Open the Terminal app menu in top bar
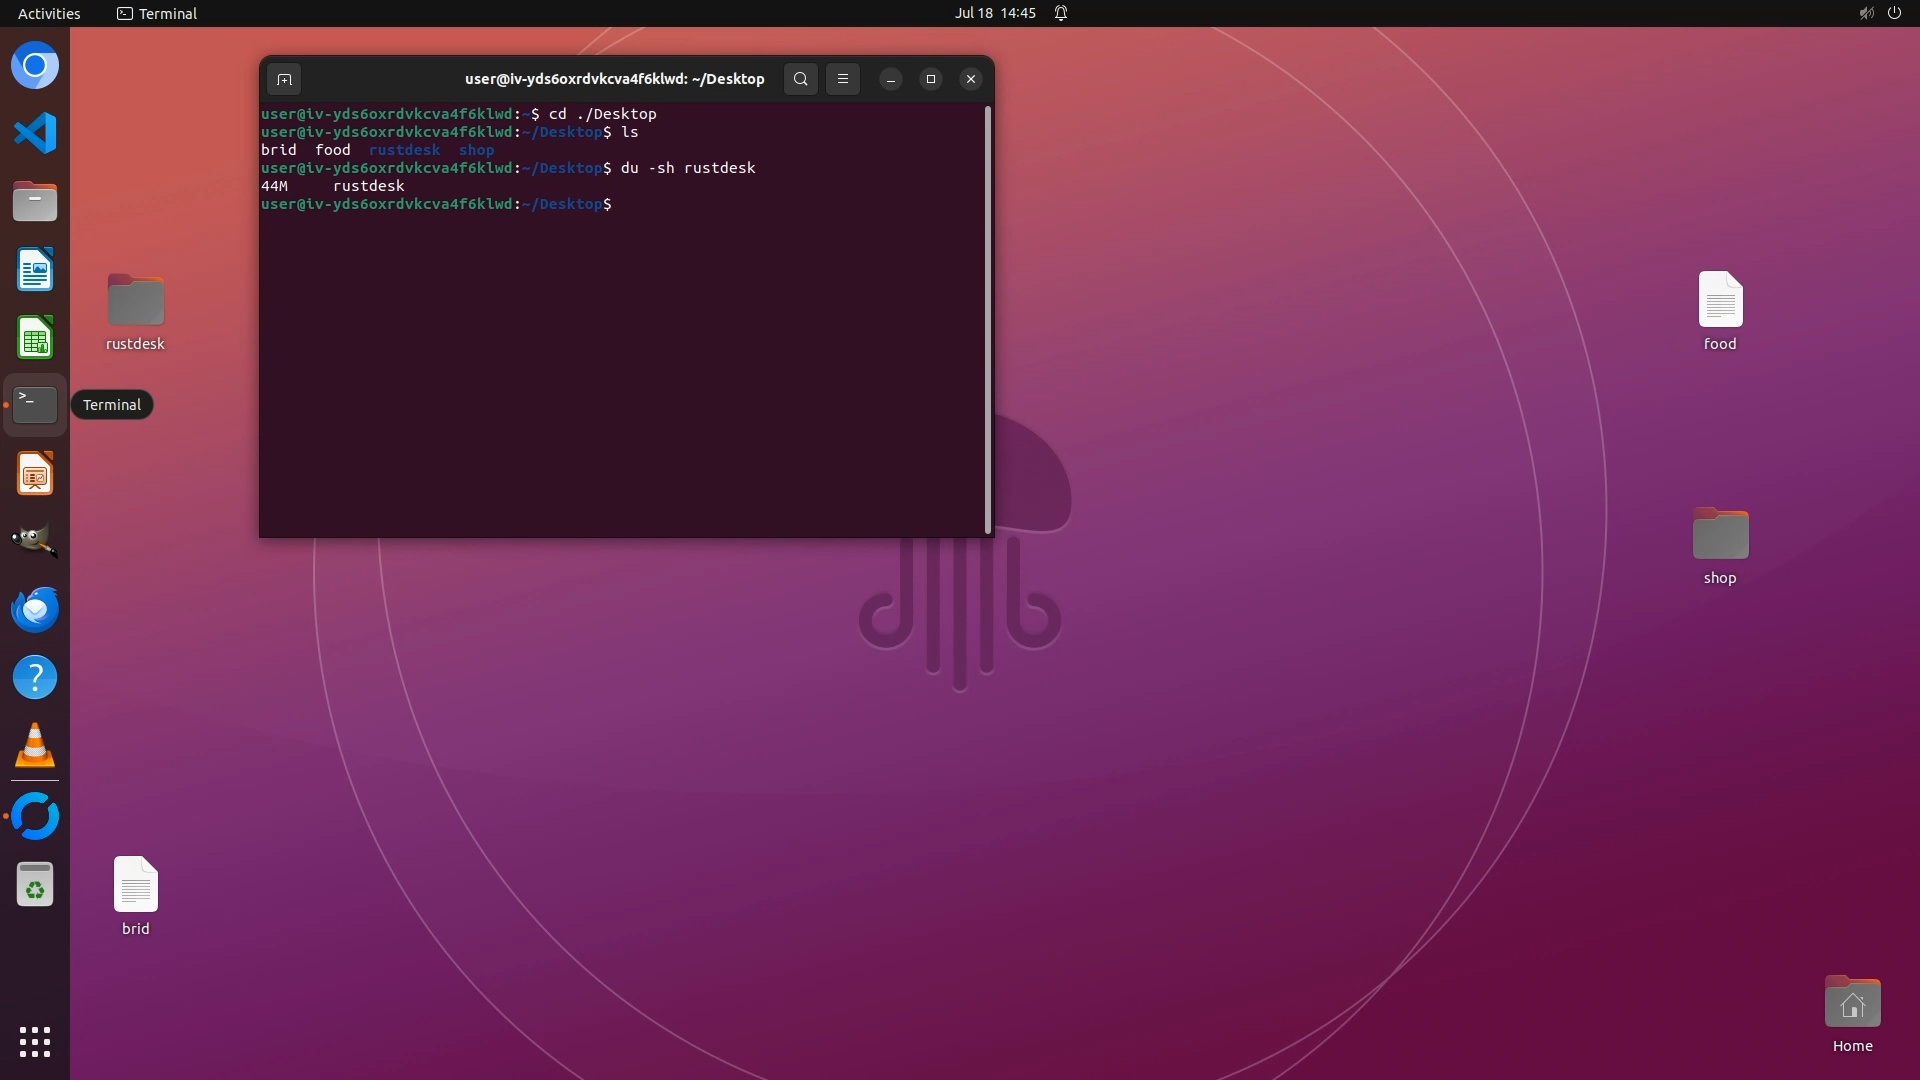This screenshot has height=1080, width=1920. [x=157, y=13]
